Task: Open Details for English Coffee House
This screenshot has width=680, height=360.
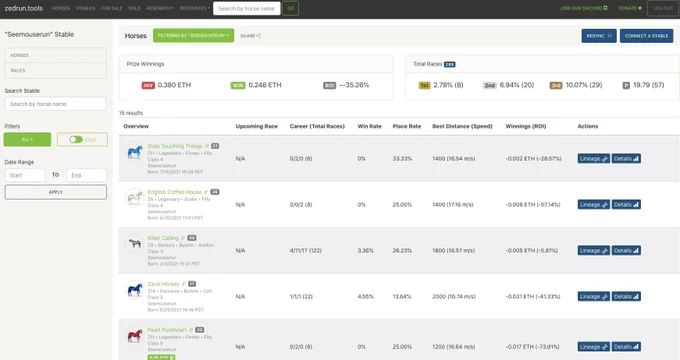Action: (626, 205)
